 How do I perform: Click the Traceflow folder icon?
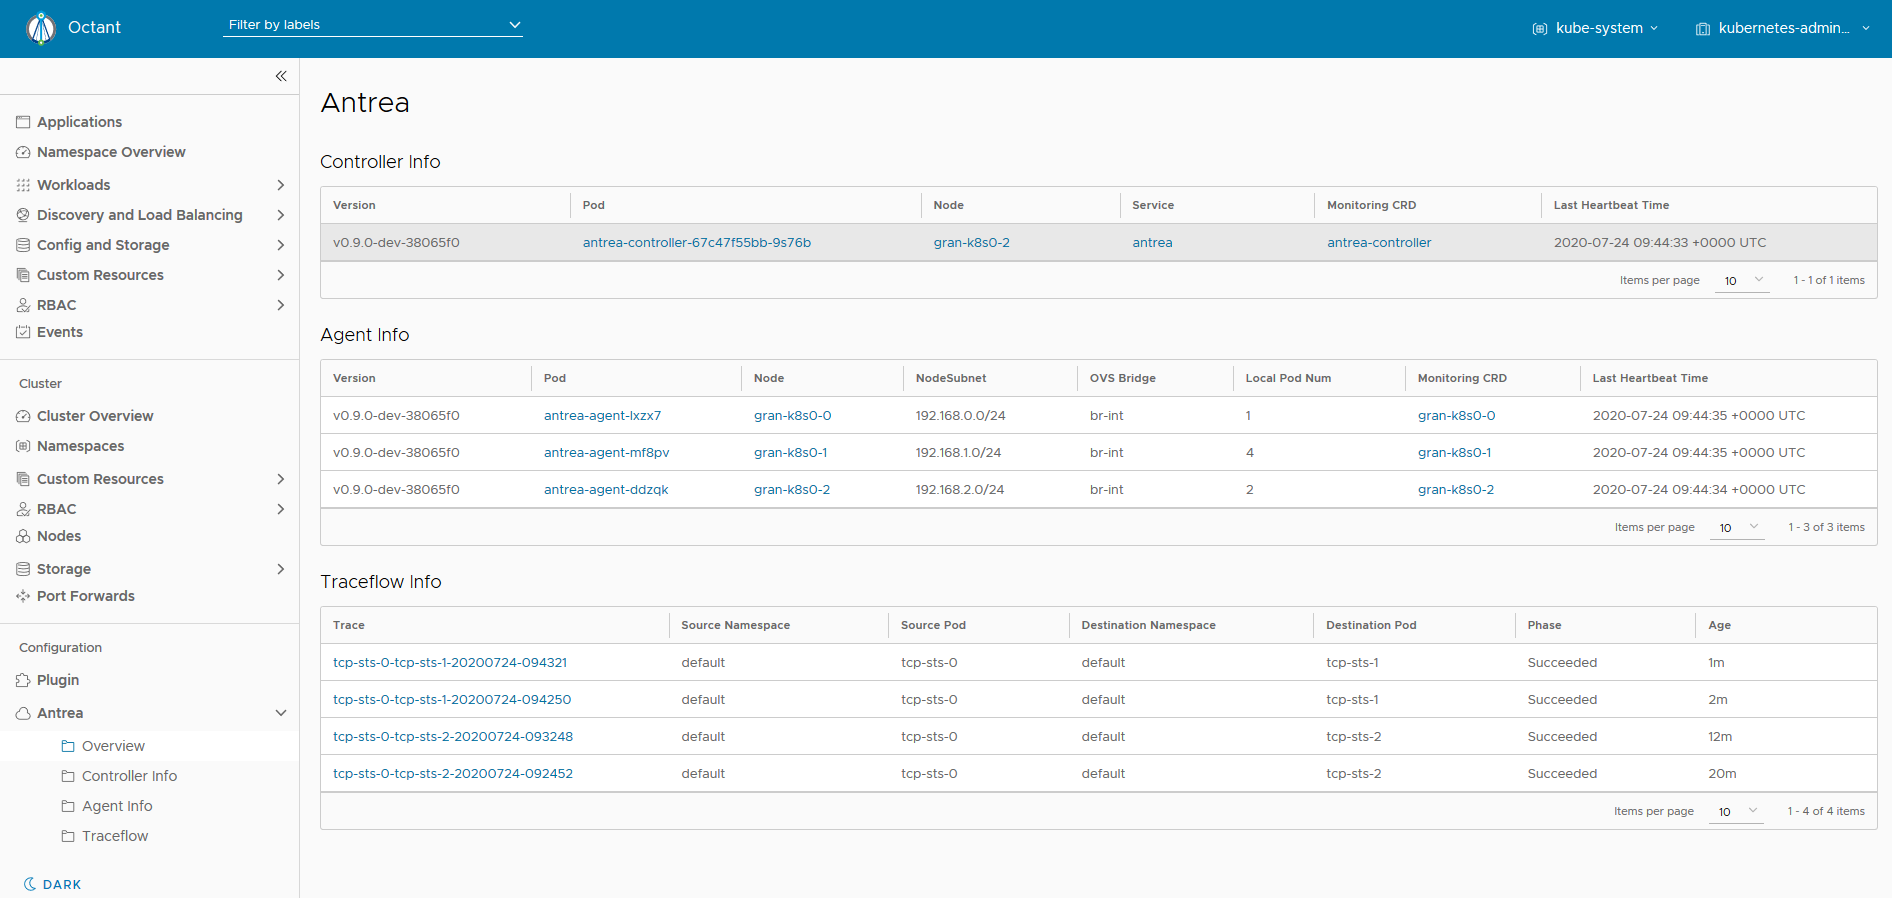[x=68, y=836]
